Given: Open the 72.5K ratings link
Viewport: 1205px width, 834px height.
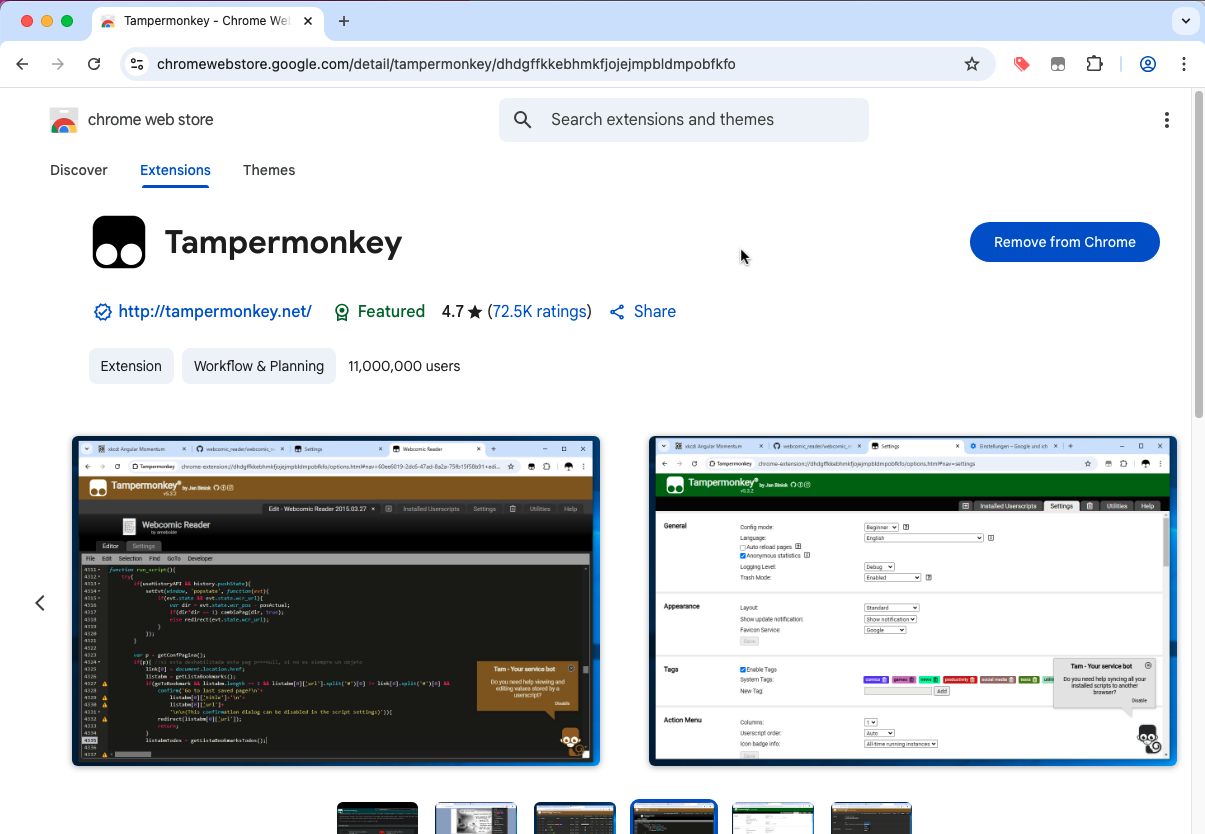Looking at the screenshot, I should pos(539,312).
